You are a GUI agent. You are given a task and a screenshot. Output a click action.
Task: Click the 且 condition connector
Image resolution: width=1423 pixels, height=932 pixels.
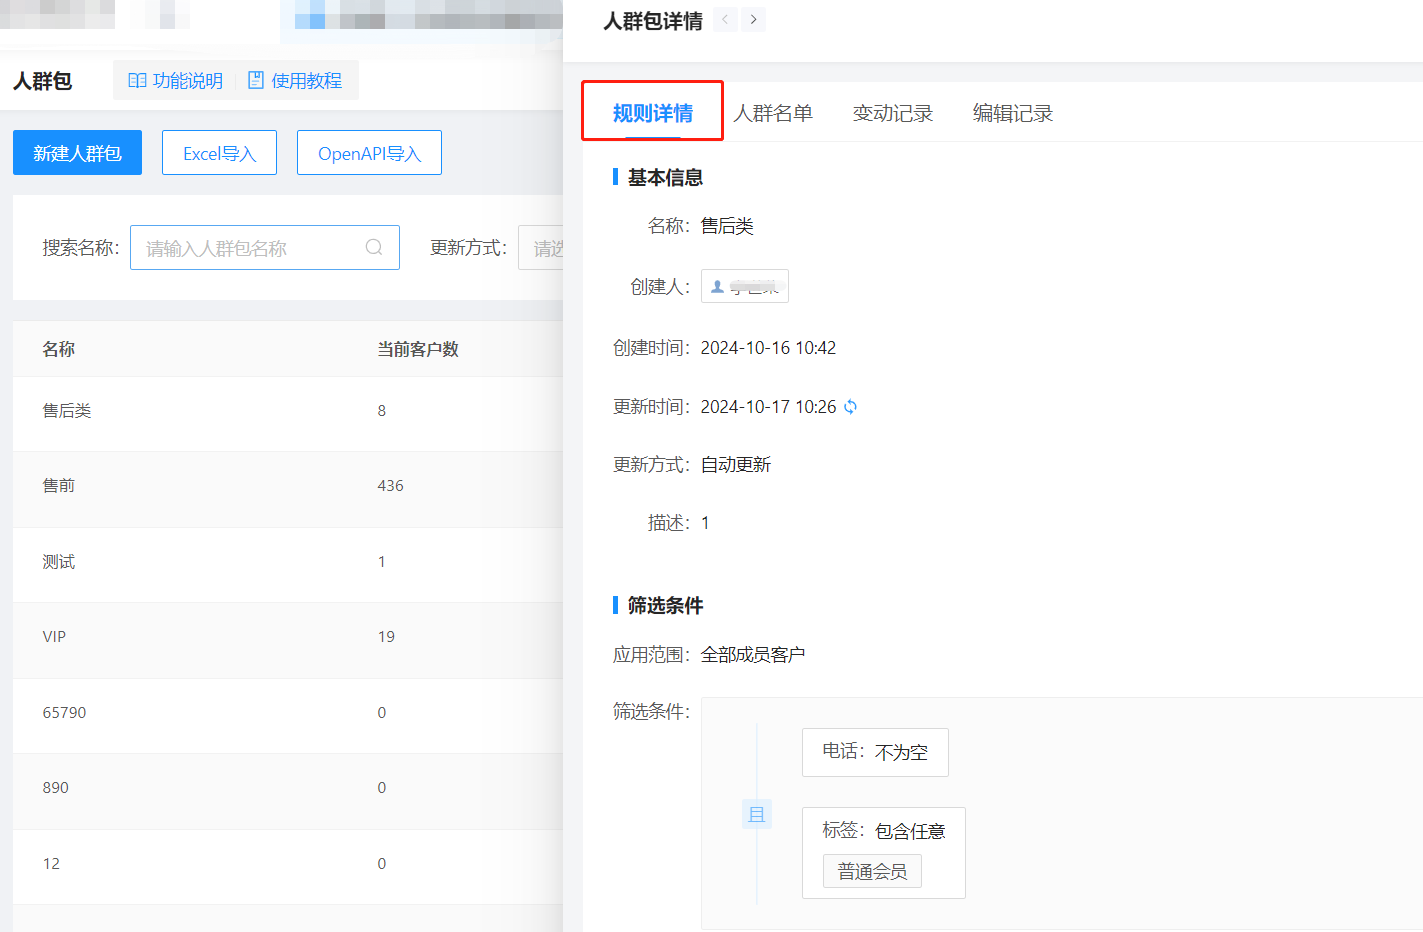[x=757, y=814]
